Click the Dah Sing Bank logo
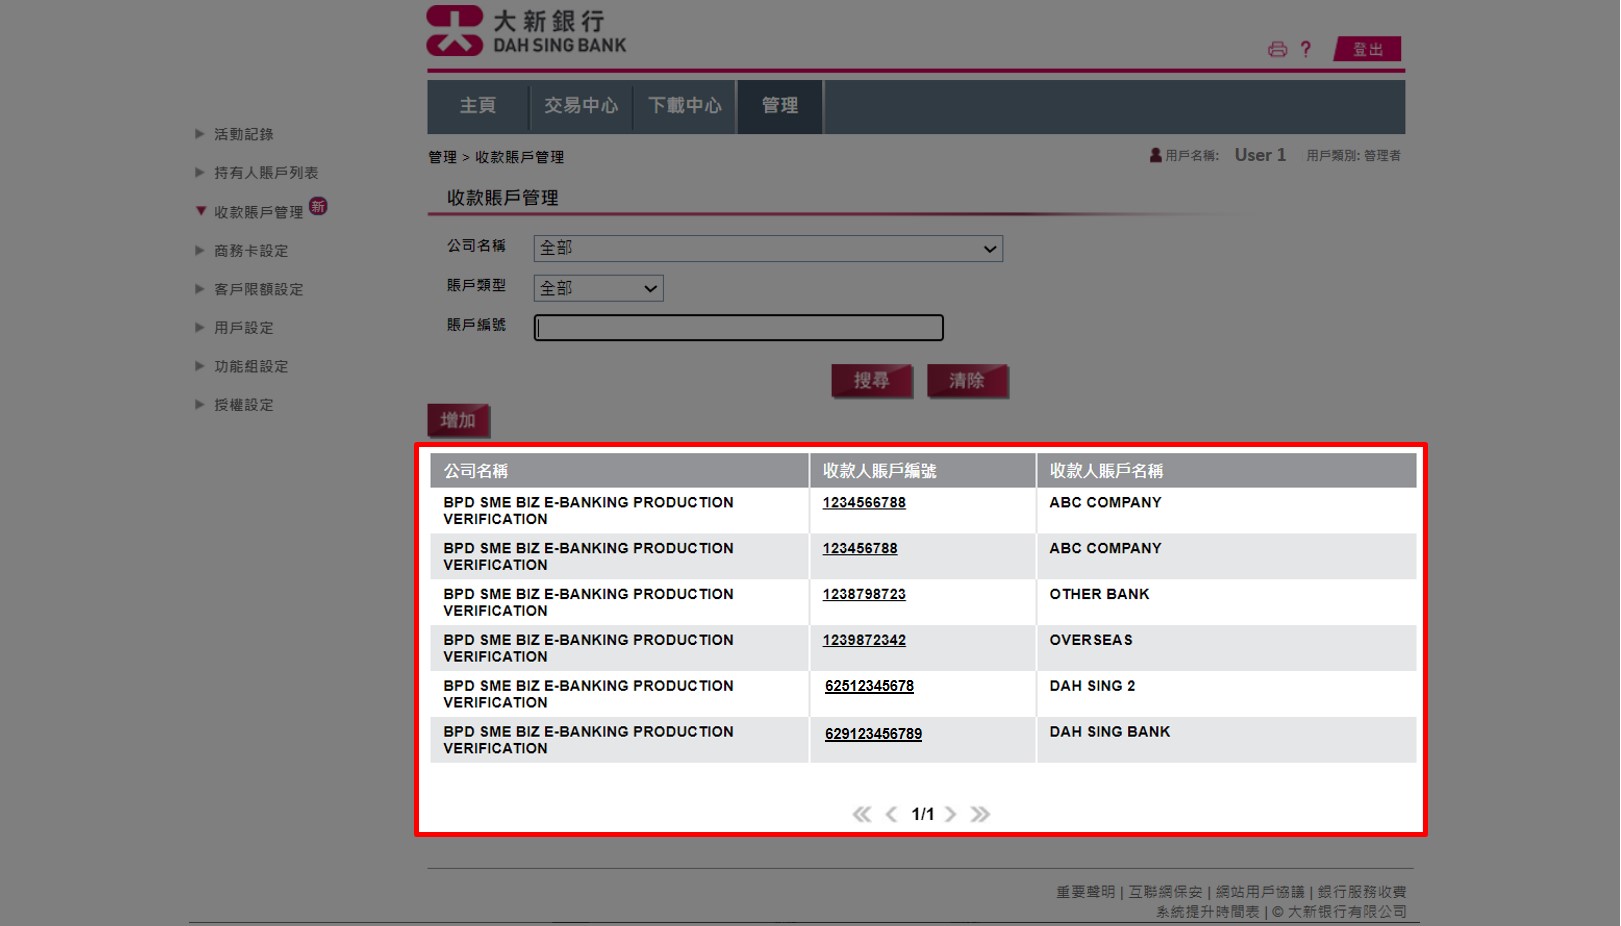This screenshot has width=1621, height=926. [x=526, y=31]
